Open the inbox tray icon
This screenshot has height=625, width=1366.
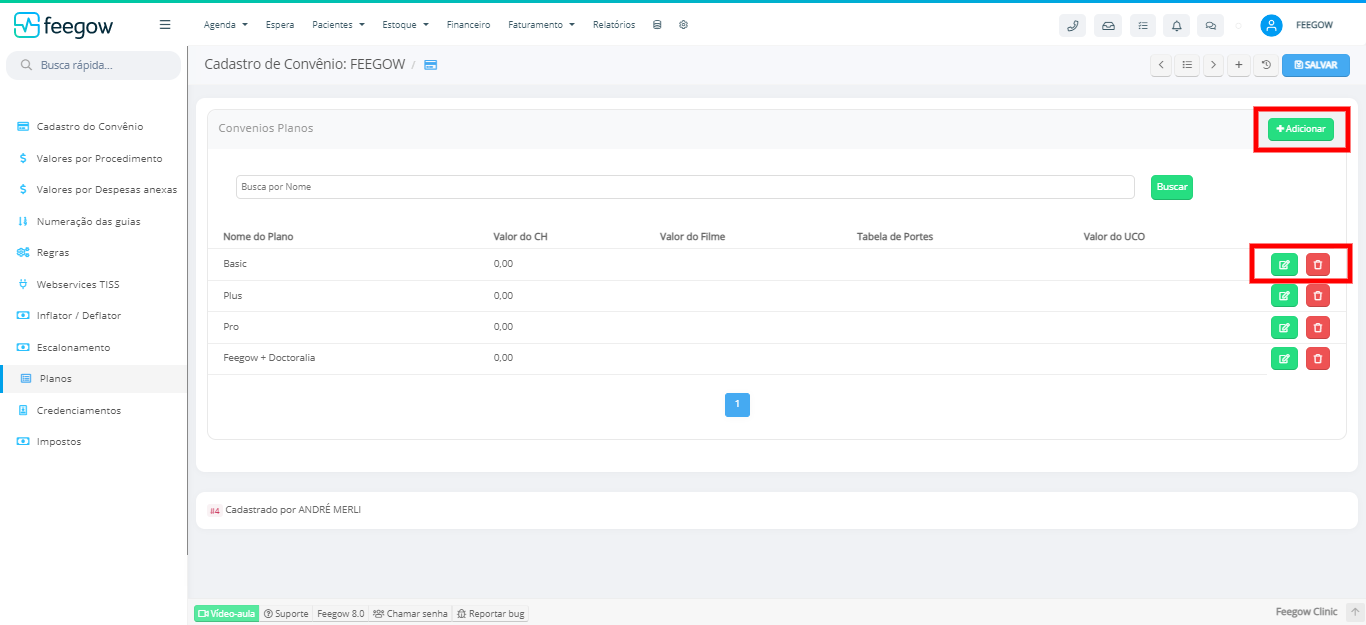pyautogui.click(x=1108, y=26)
